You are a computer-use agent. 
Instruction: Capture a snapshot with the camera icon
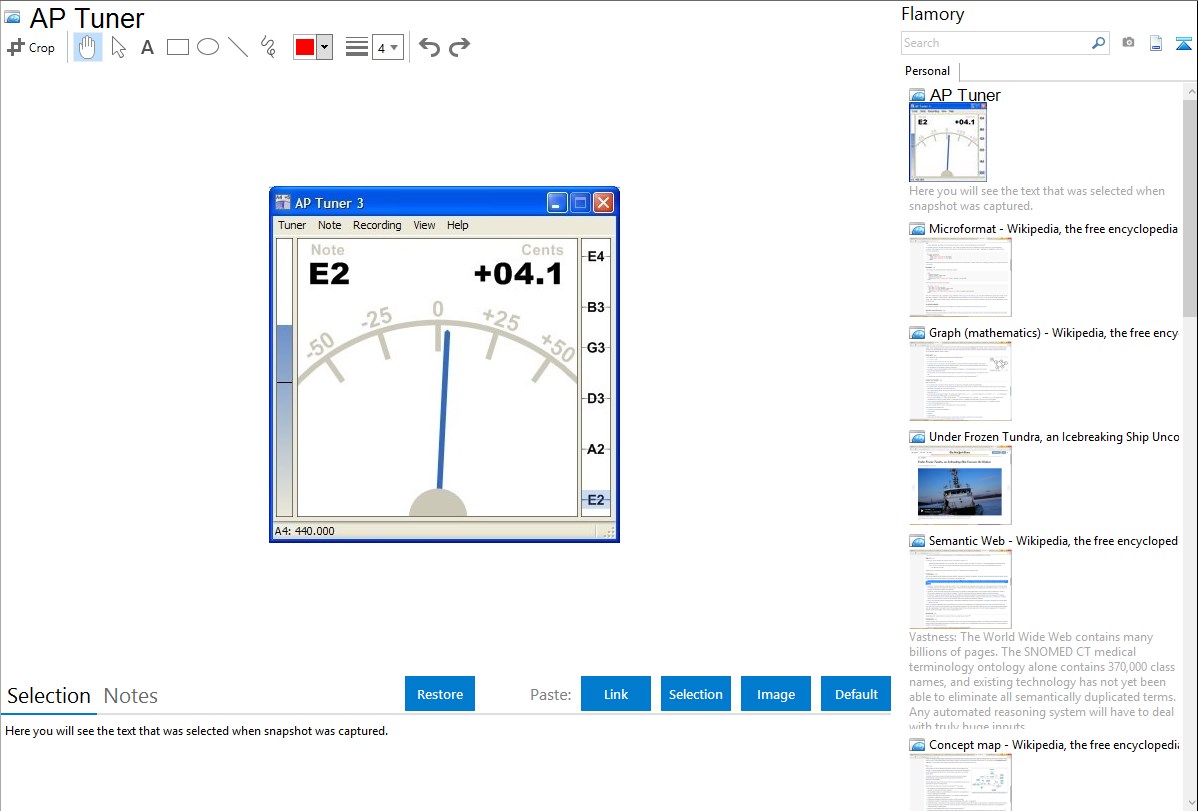coord(1128,43)
